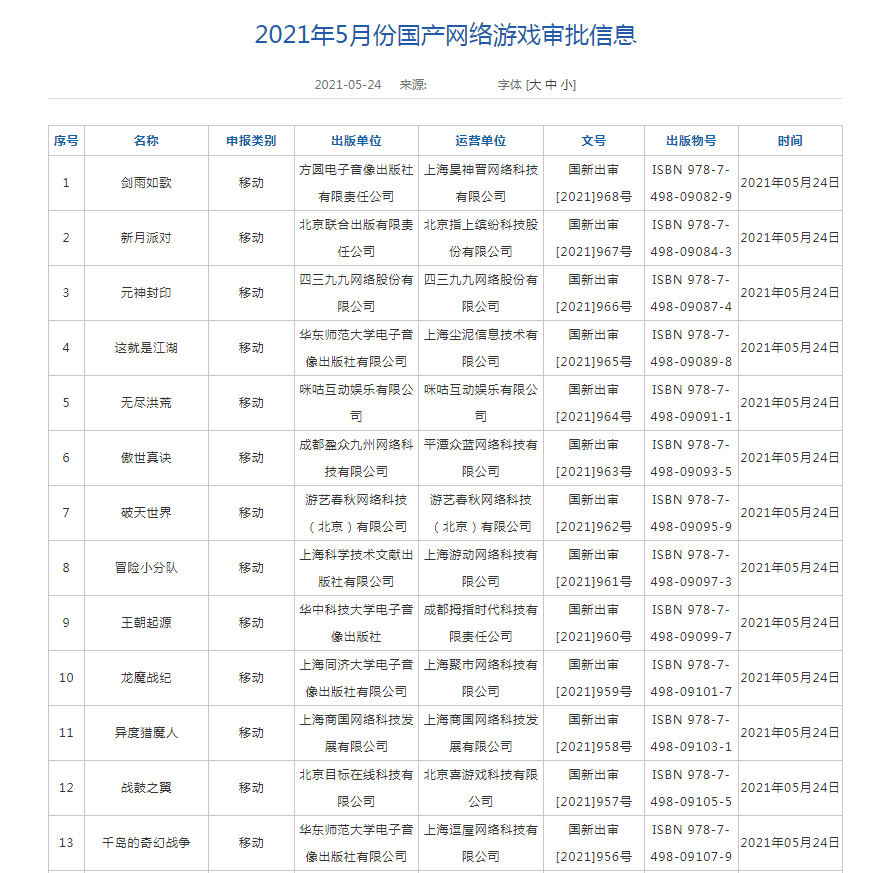The image size is (890, 873).
Task: Click the 申报类别 column header
Action: tap(251, 141)
